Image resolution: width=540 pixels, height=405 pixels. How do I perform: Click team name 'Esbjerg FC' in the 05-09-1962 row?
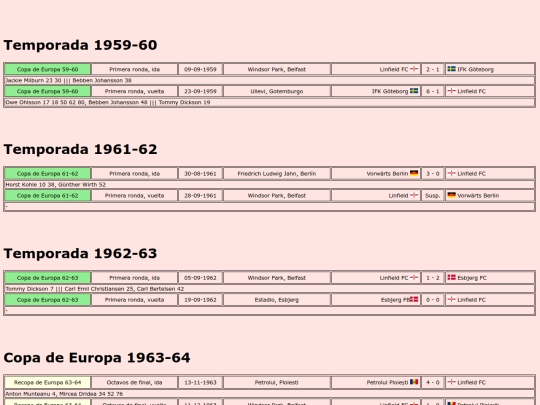click(472, 278)
